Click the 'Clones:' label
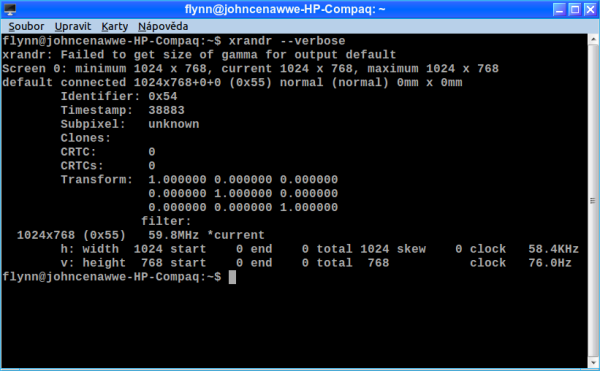 click(x=86, y=138)
